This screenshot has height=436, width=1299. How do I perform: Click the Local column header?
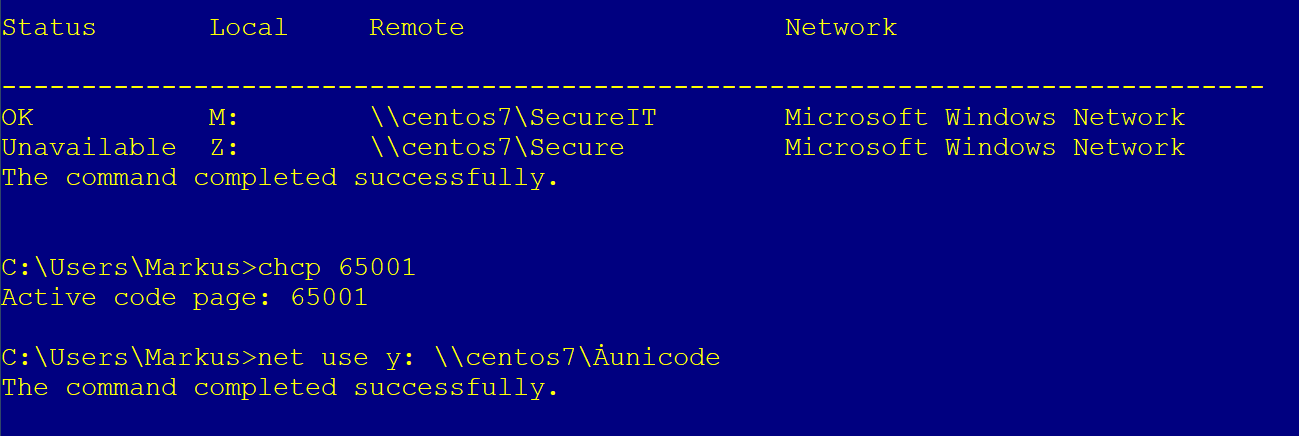click(x=248, y=28)
